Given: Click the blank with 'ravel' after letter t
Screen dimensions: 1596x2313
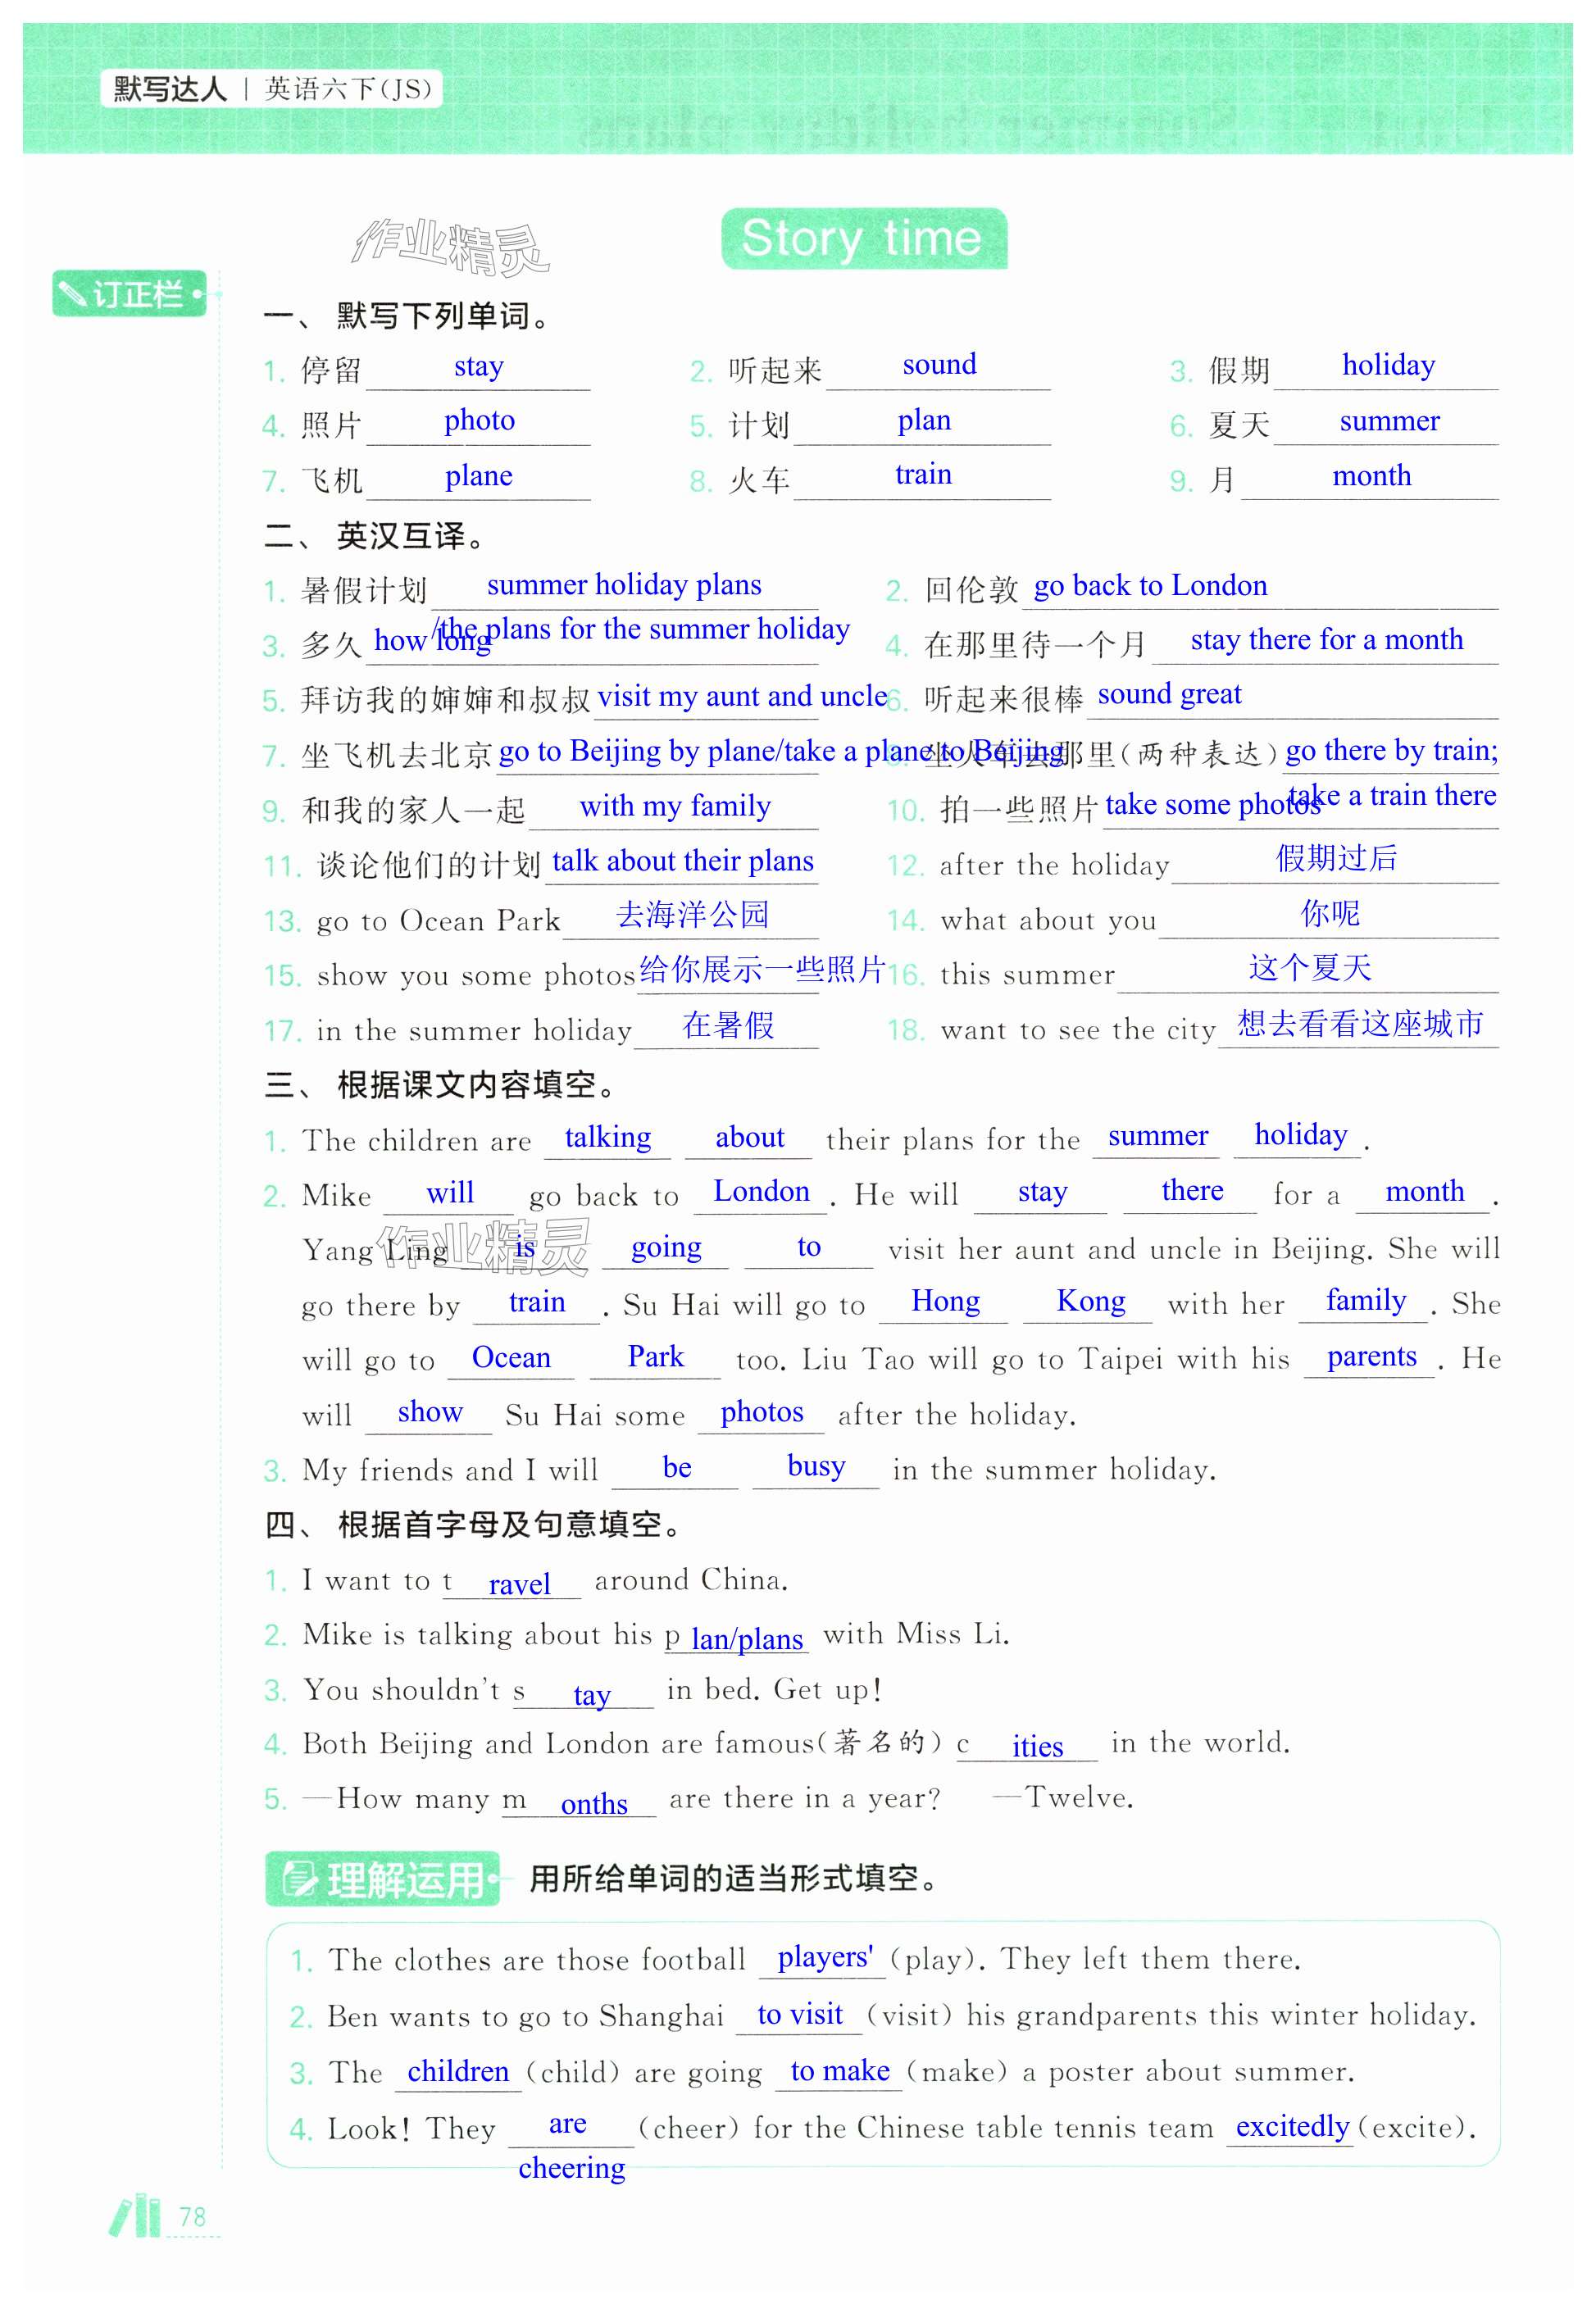Looking at the screenshot, I should (x=518, y=1584).
